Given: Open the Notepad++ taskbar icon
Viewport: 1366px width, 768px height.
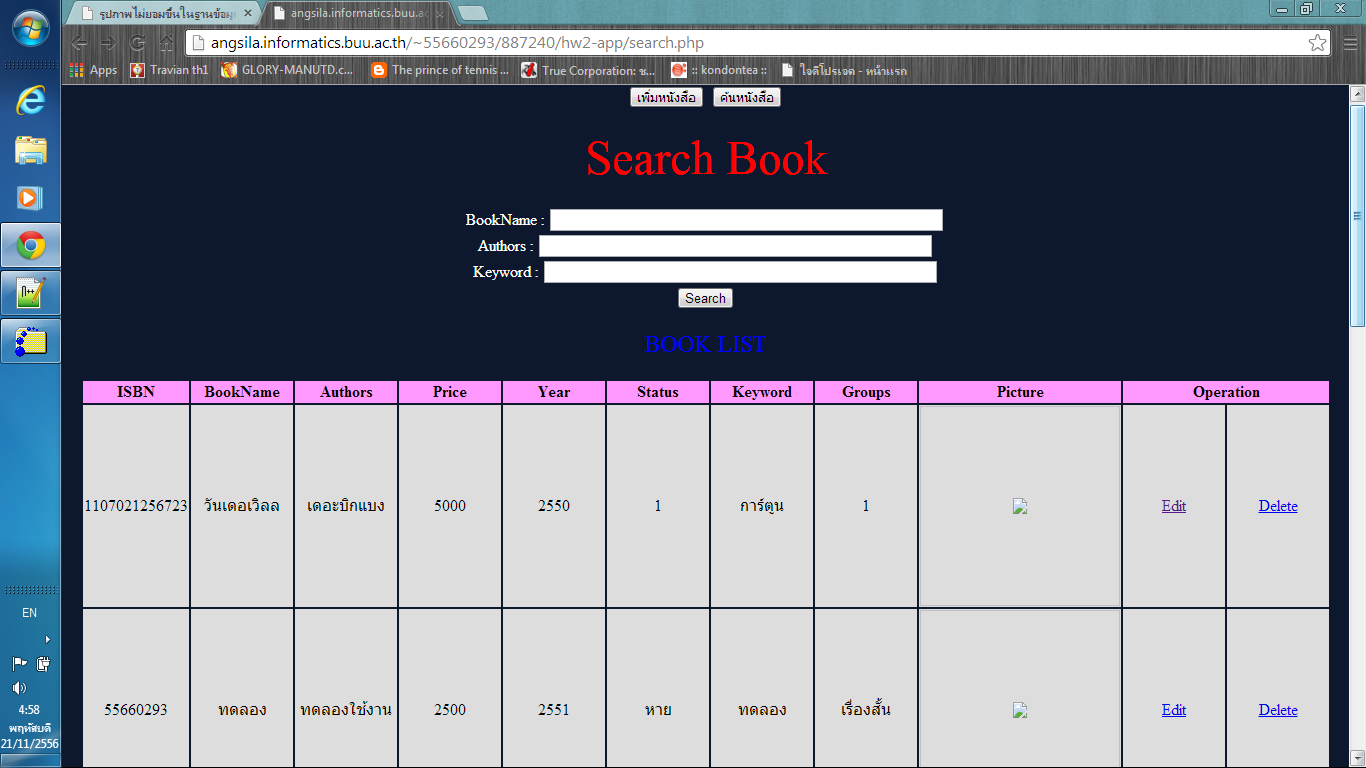Looking at the screenshot, I should point(30,293).
